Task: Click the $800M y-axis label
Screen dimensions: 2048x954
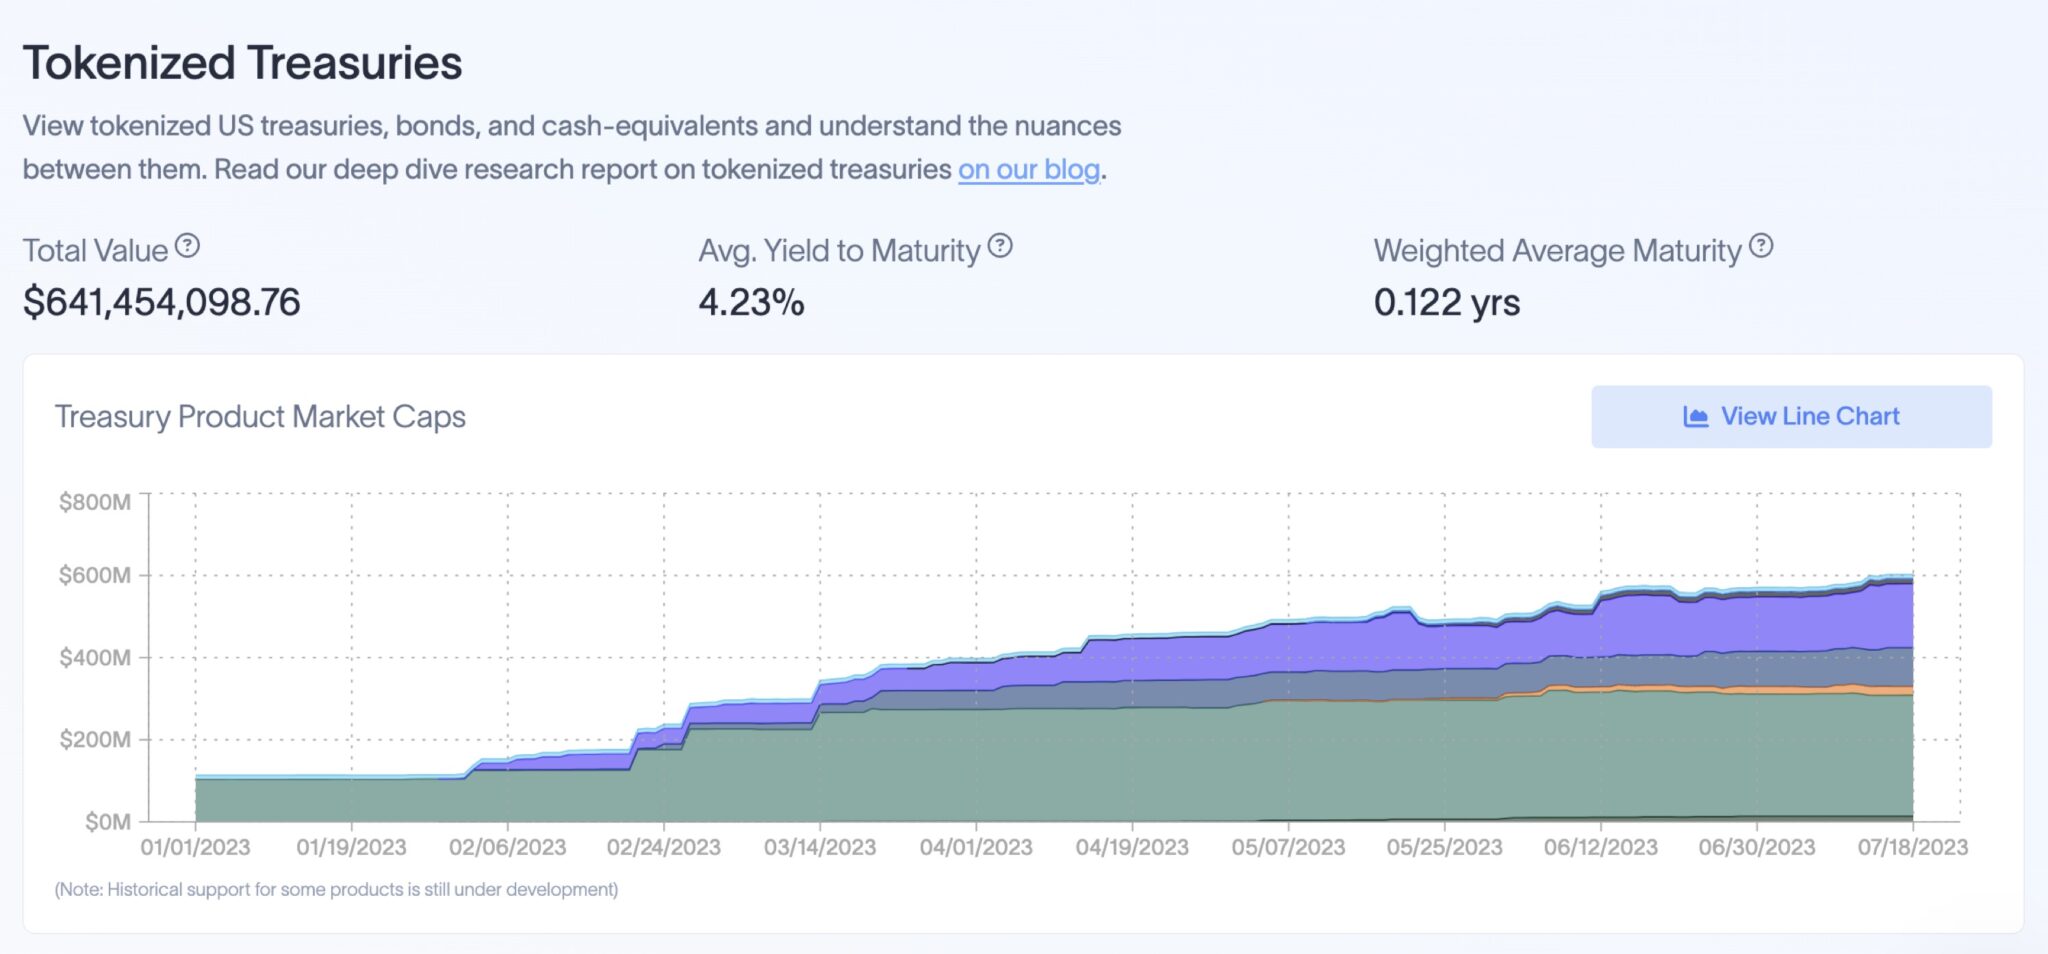Action: [x=95, y=502]
